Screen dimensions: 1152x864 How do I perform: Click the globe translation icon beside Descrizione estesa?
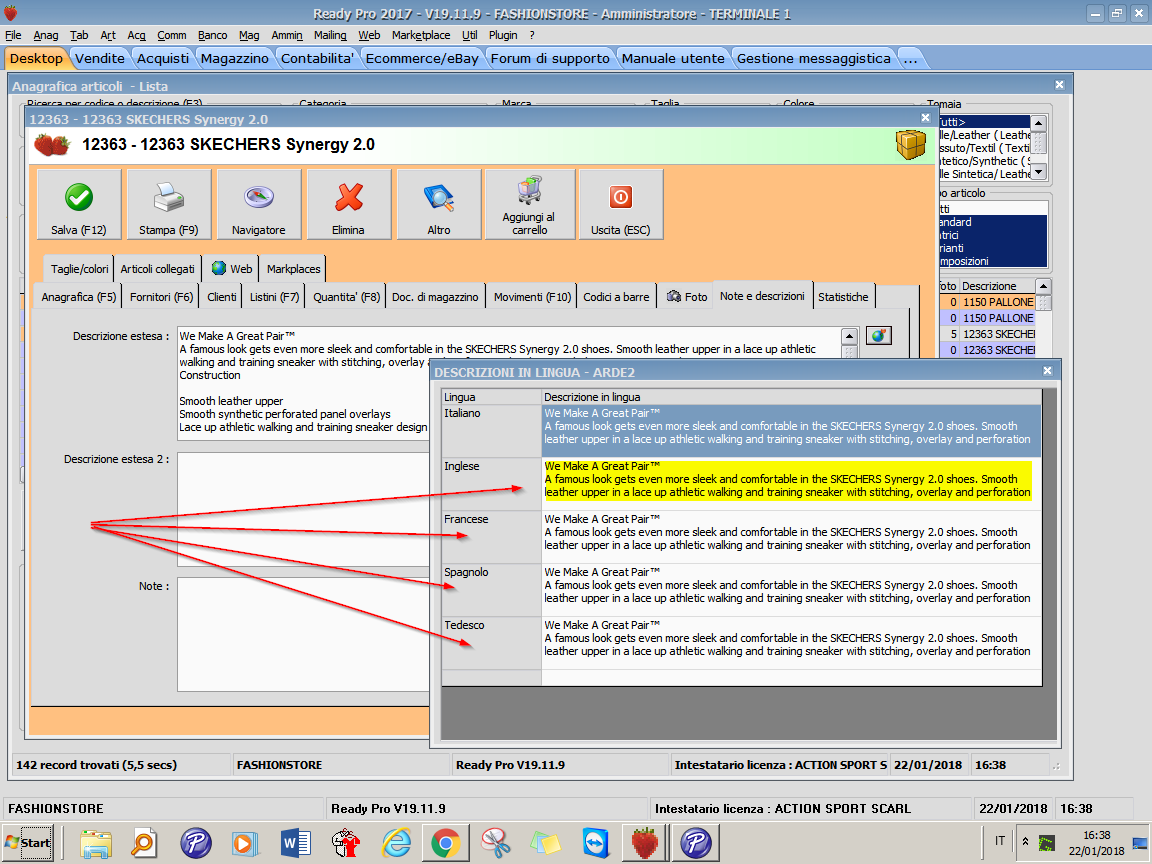coord(878,336)
